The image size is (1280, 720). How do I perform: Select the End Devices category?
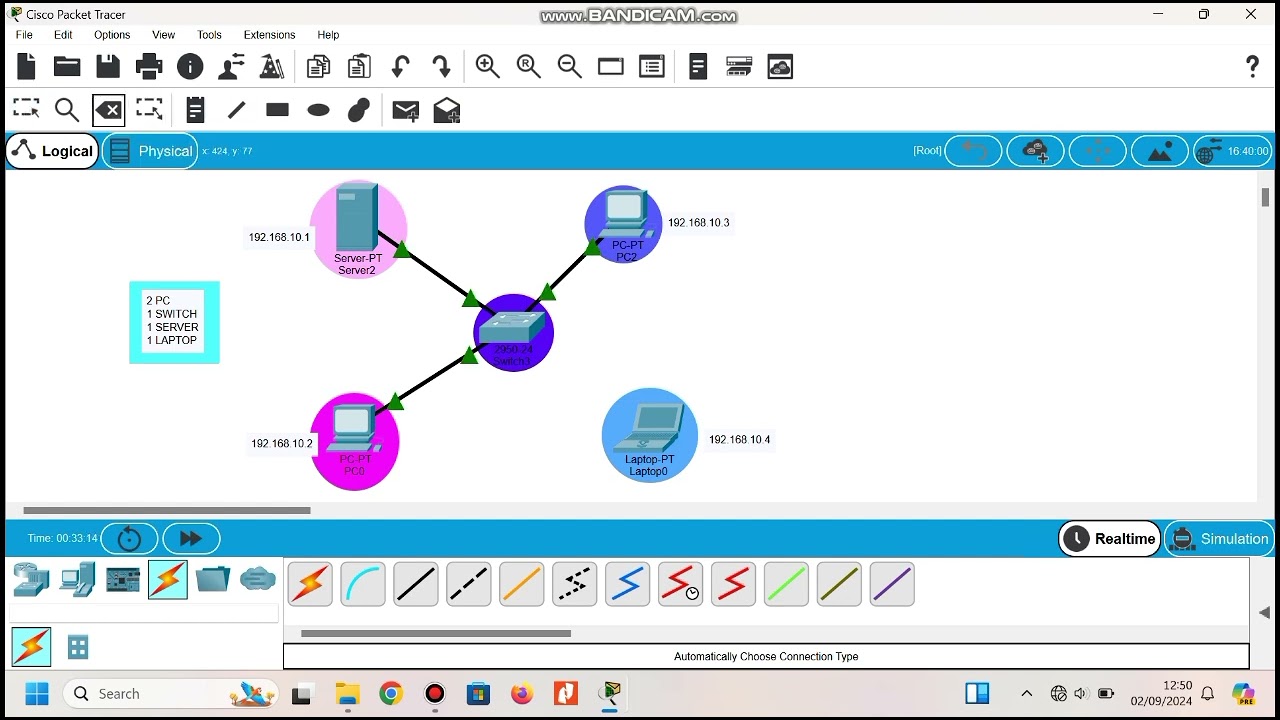pyautogui.click(x=77, y=580)
